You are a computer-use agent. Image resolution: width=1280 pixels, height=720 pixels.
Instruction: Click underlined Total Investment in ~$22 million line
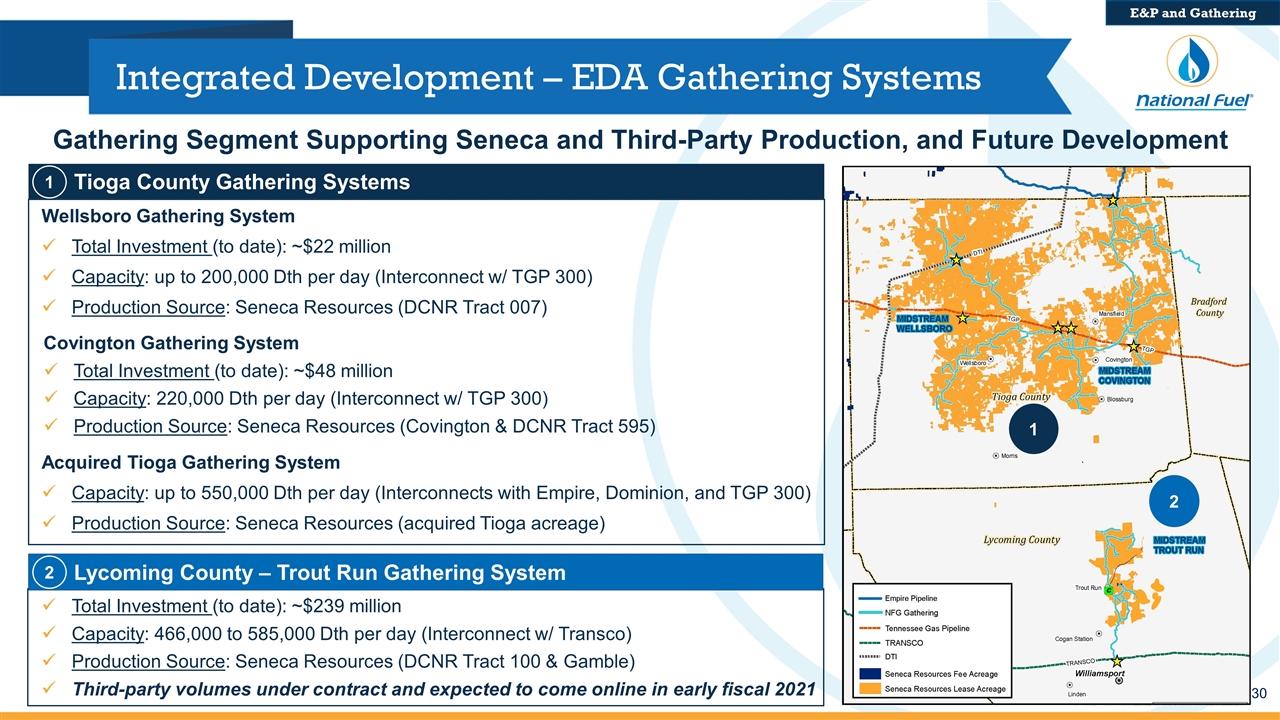(x=141, y=247)
